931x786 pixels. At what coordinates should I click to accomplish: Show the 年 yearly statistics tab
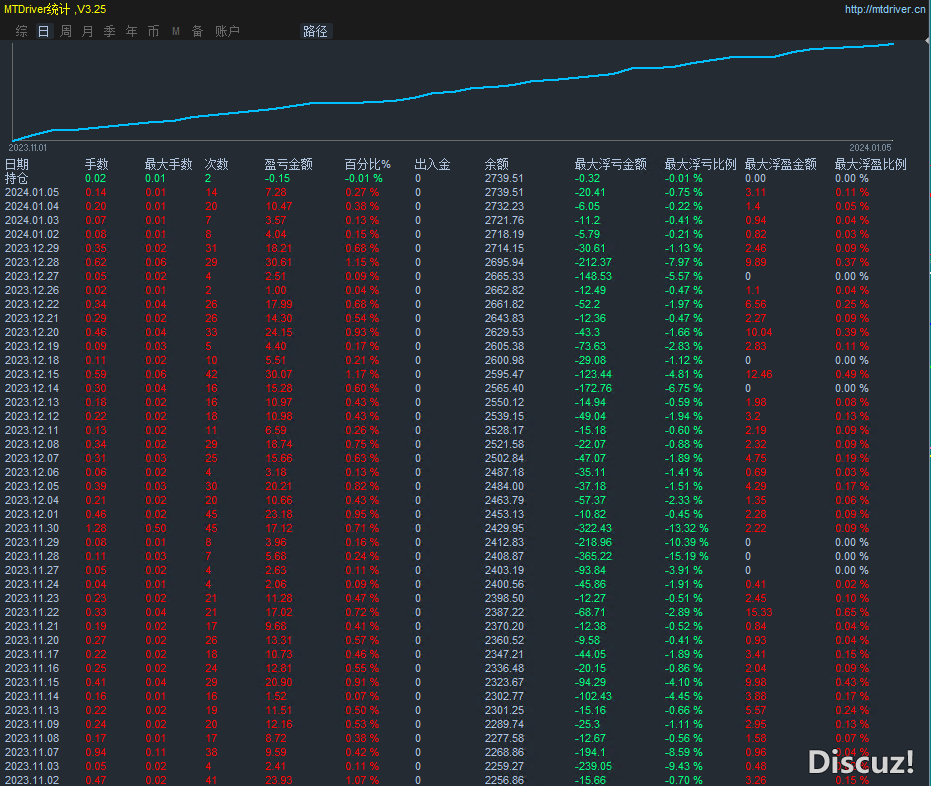pos(132,31)
